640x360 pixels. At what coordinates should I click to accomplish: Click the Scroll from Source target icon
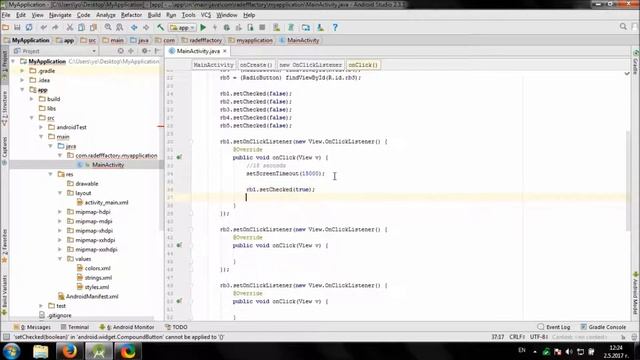point(120,51)
